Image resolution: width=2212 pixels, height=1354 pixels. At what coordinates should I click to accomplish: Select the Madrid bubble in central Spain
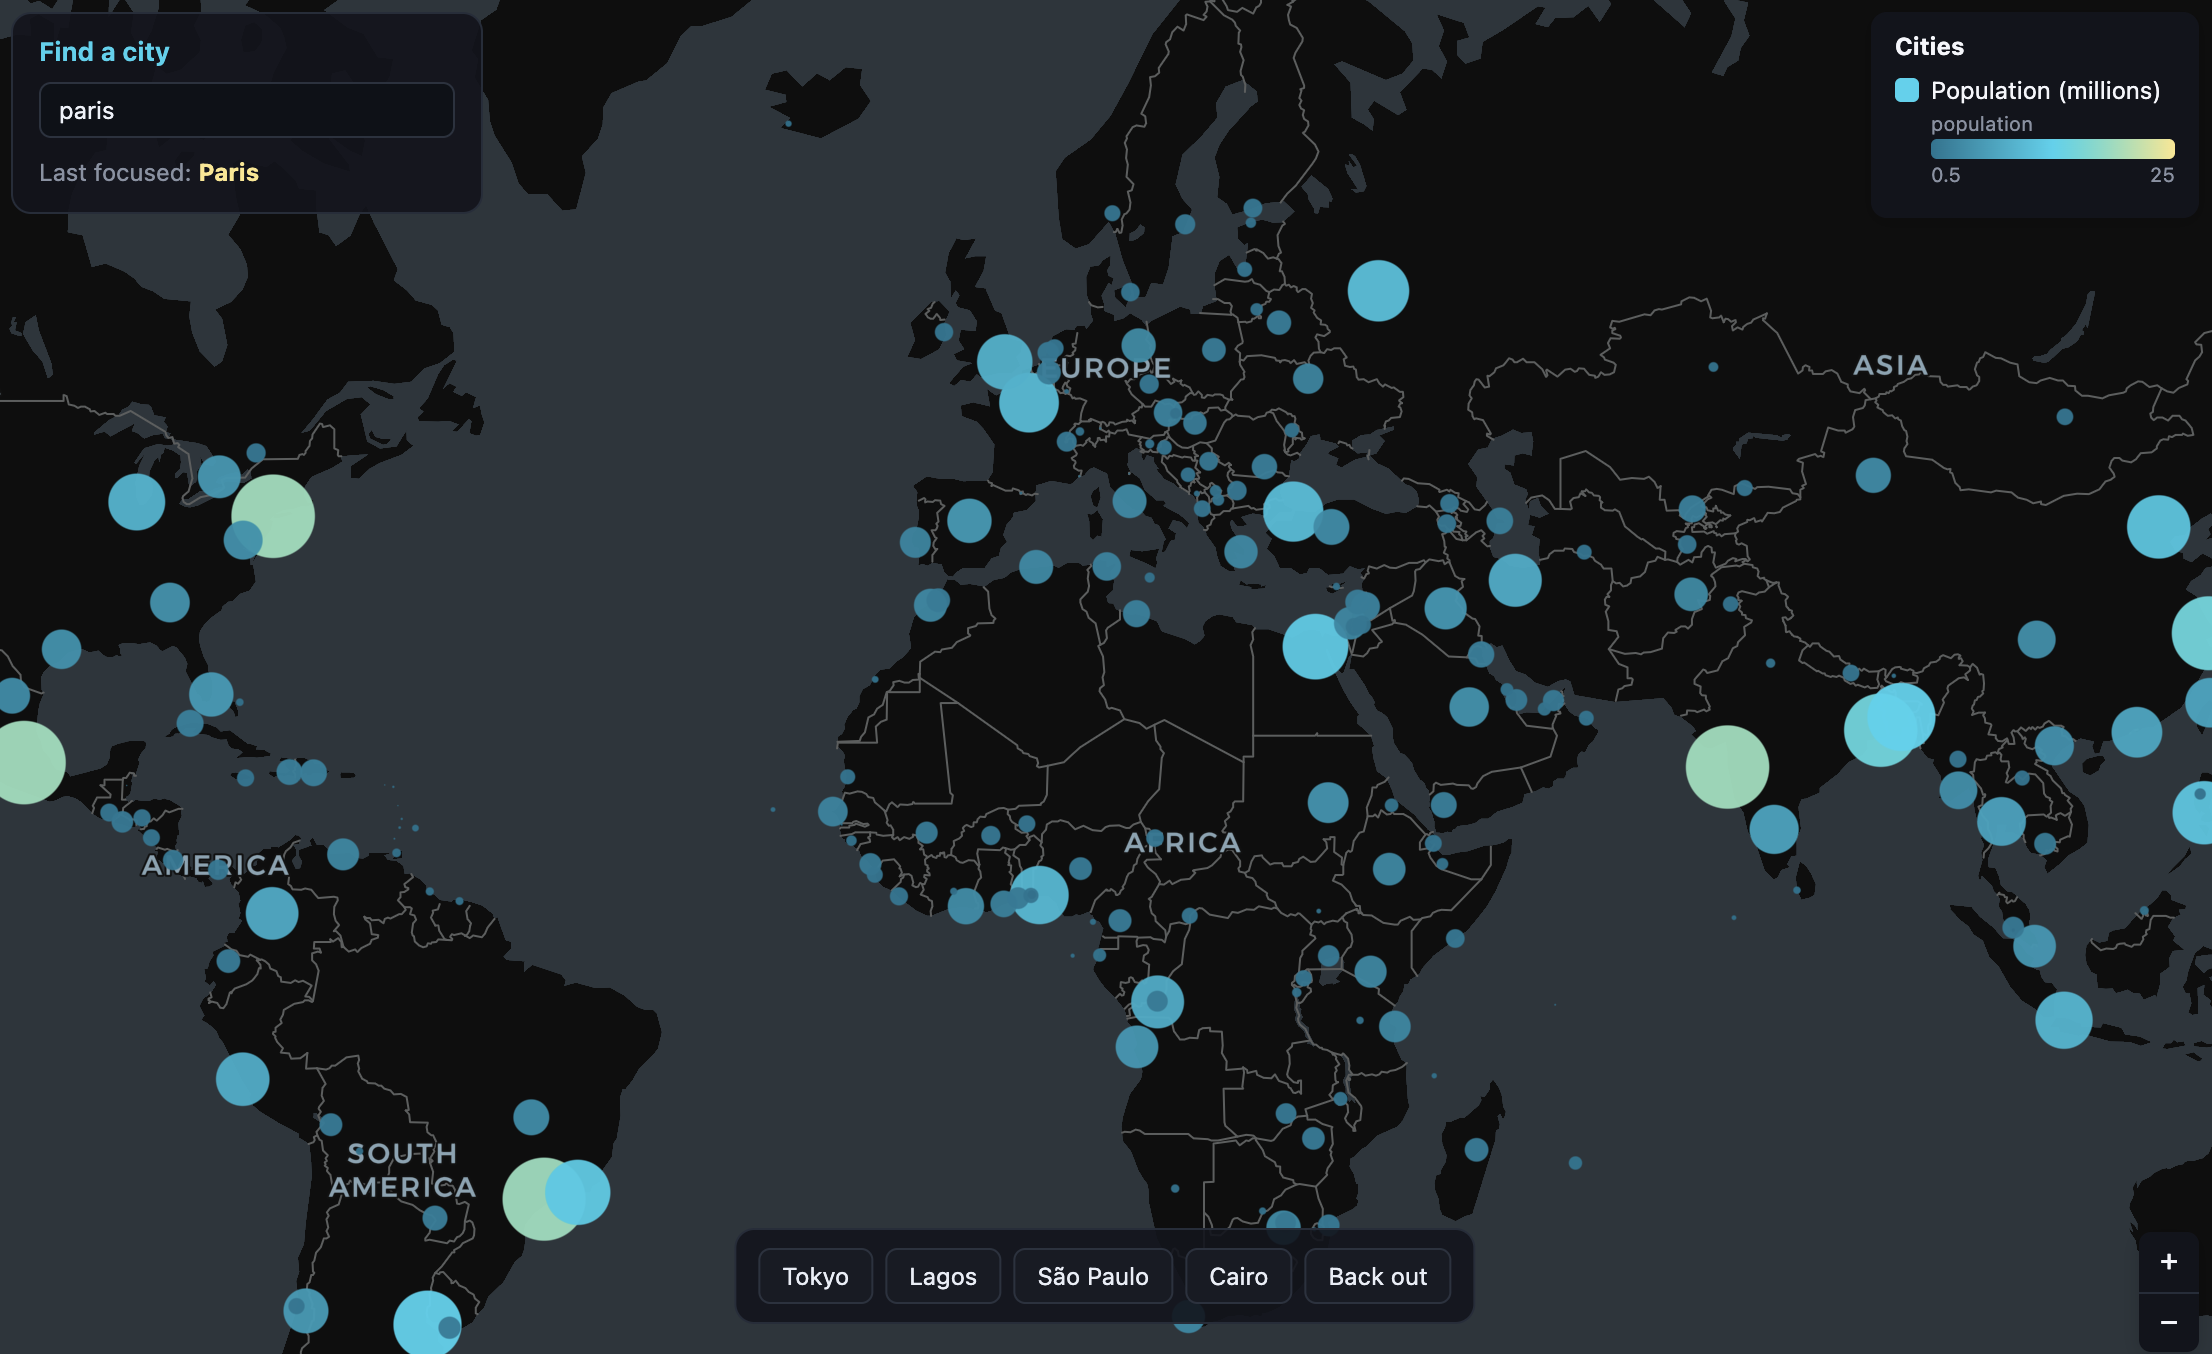[x=969, y=520]
